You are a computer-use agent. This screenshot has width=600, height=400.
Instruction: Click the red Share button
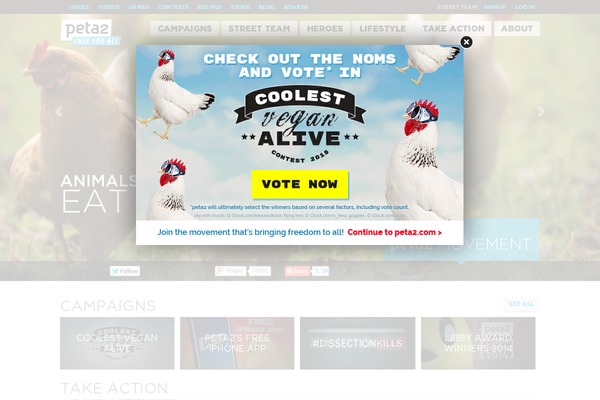(297, 271)
